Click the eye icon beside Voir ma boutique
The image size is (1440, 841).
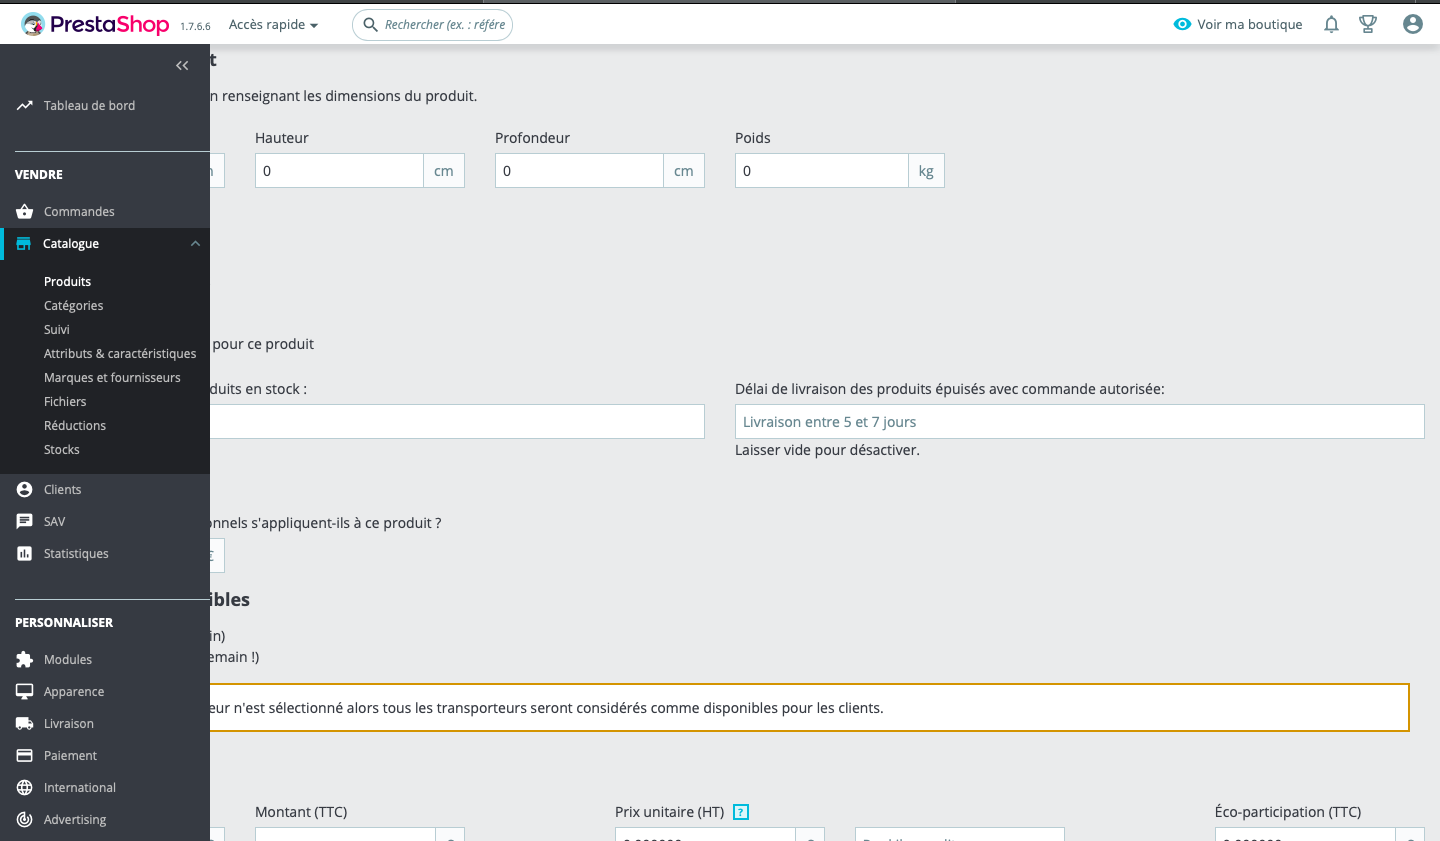pos(1182,24)
